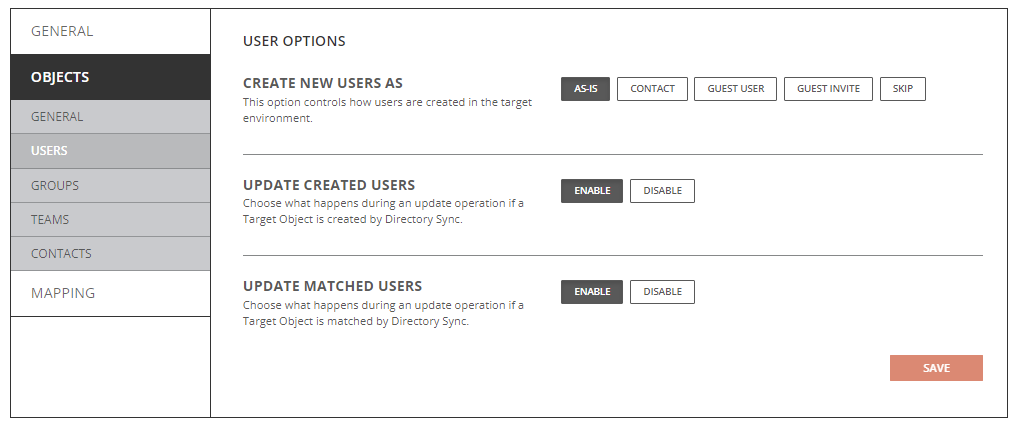Pick the GUEST INVITE option
Viewport: 1018px width, 435px height.
(x=828, y=89)
